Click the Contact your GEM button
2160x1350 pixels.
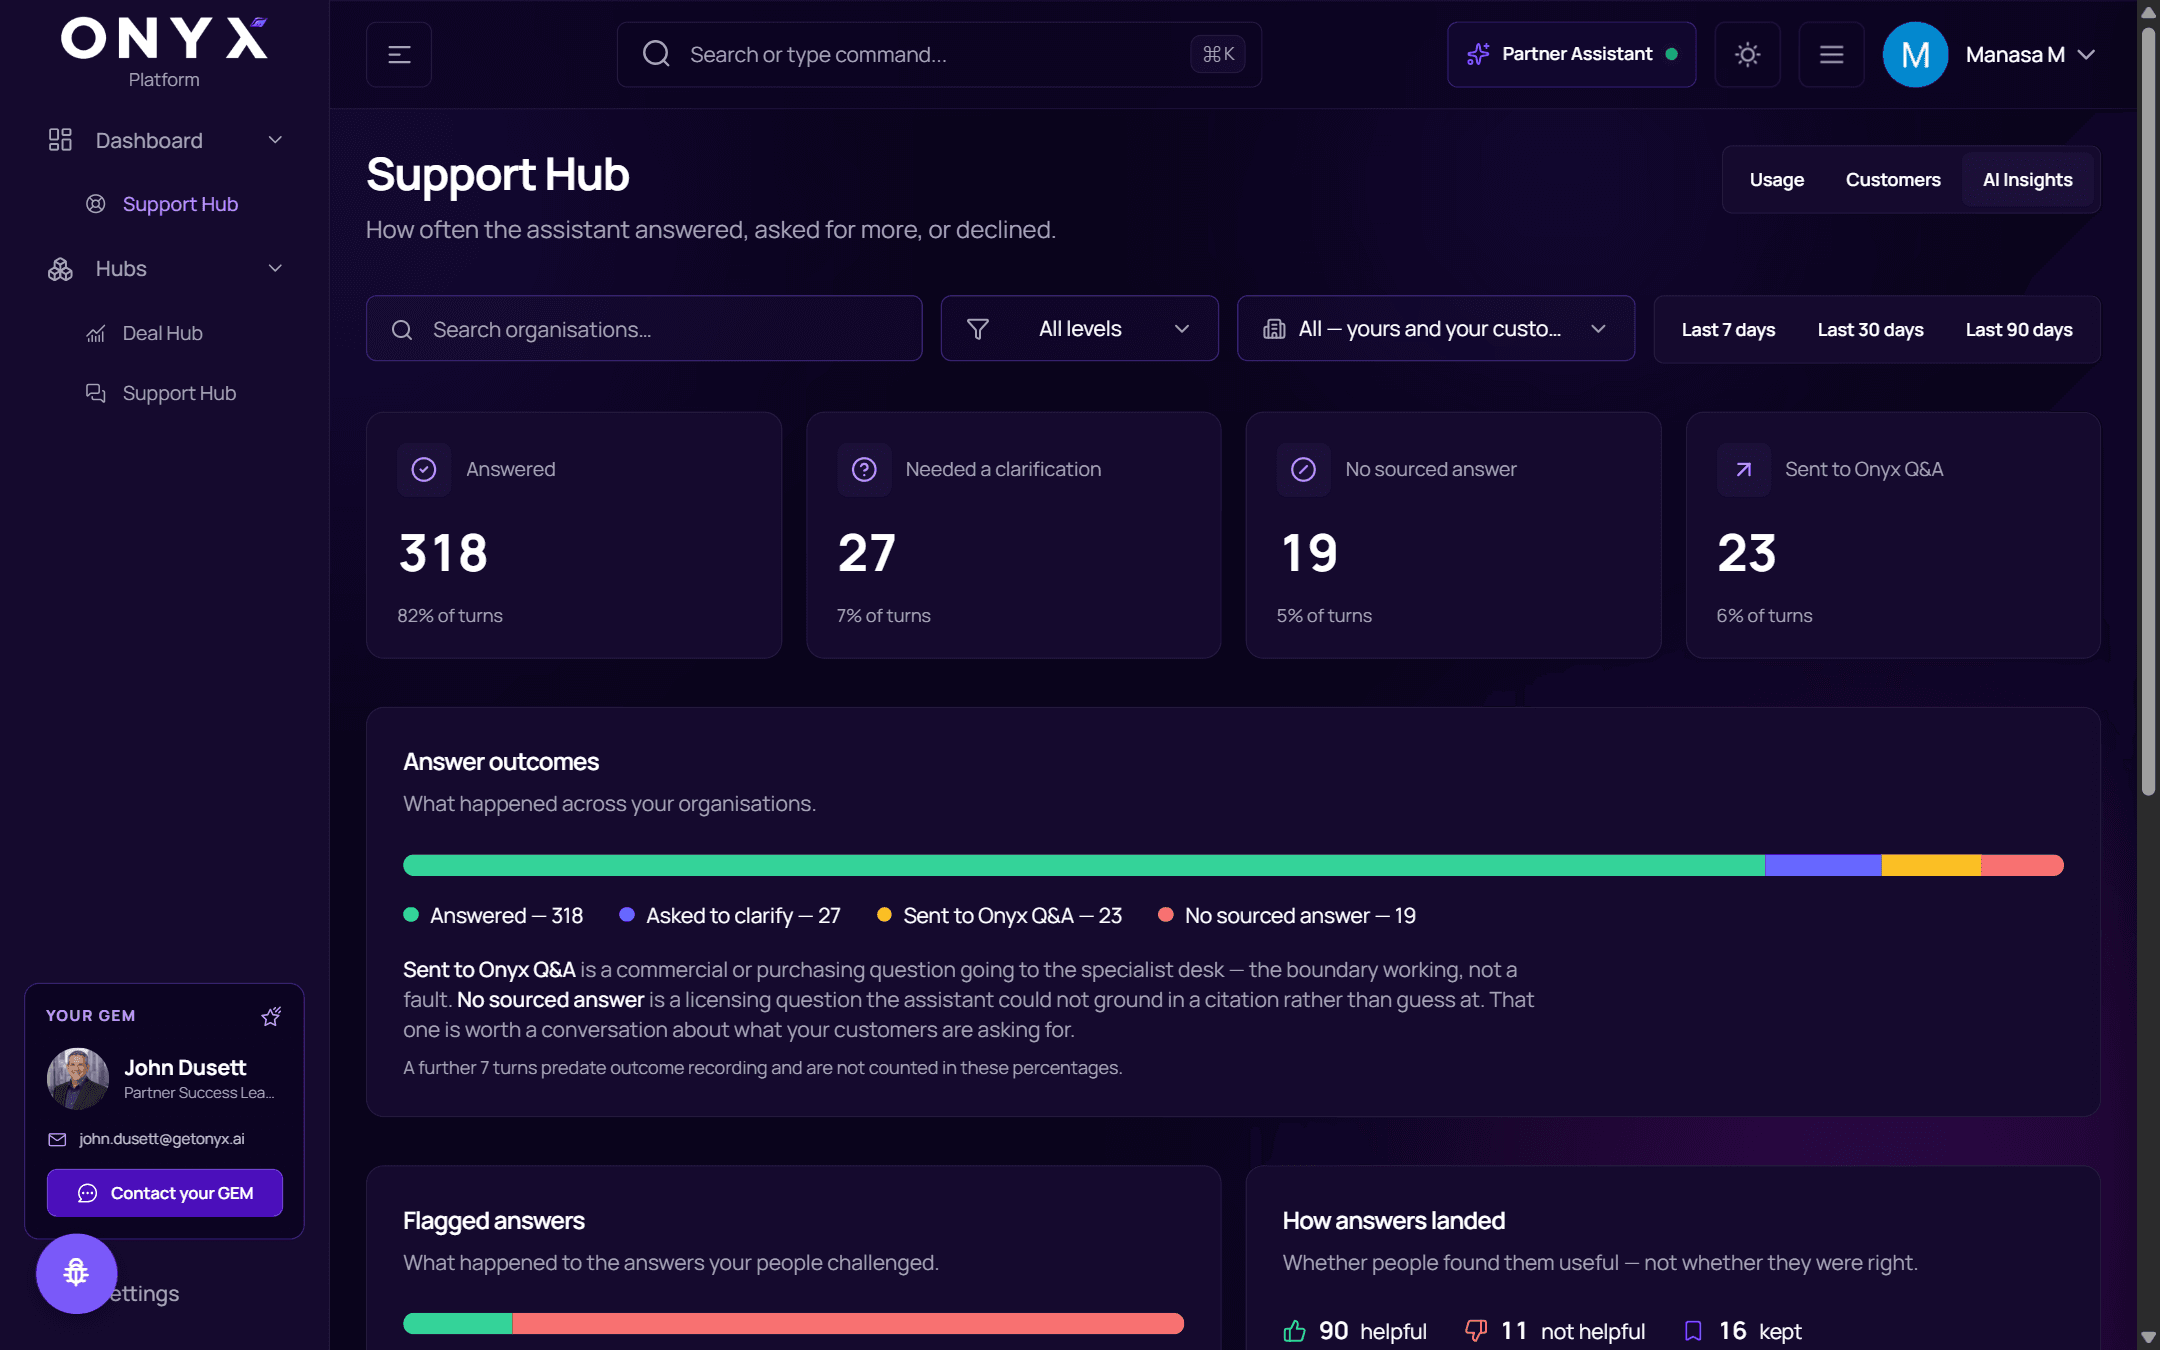tap(165, 1193)
